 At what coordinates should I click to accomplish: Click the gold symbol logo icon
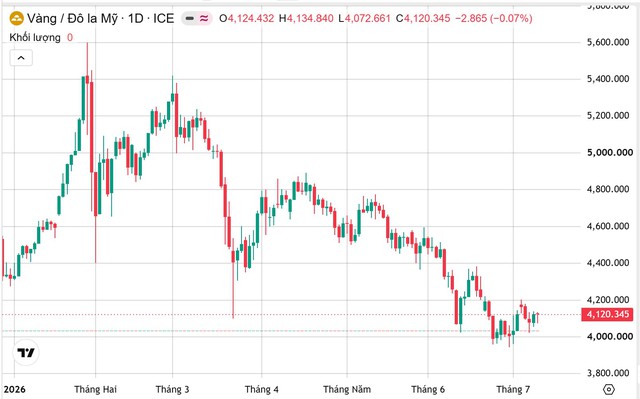click(x=16, y=18)
